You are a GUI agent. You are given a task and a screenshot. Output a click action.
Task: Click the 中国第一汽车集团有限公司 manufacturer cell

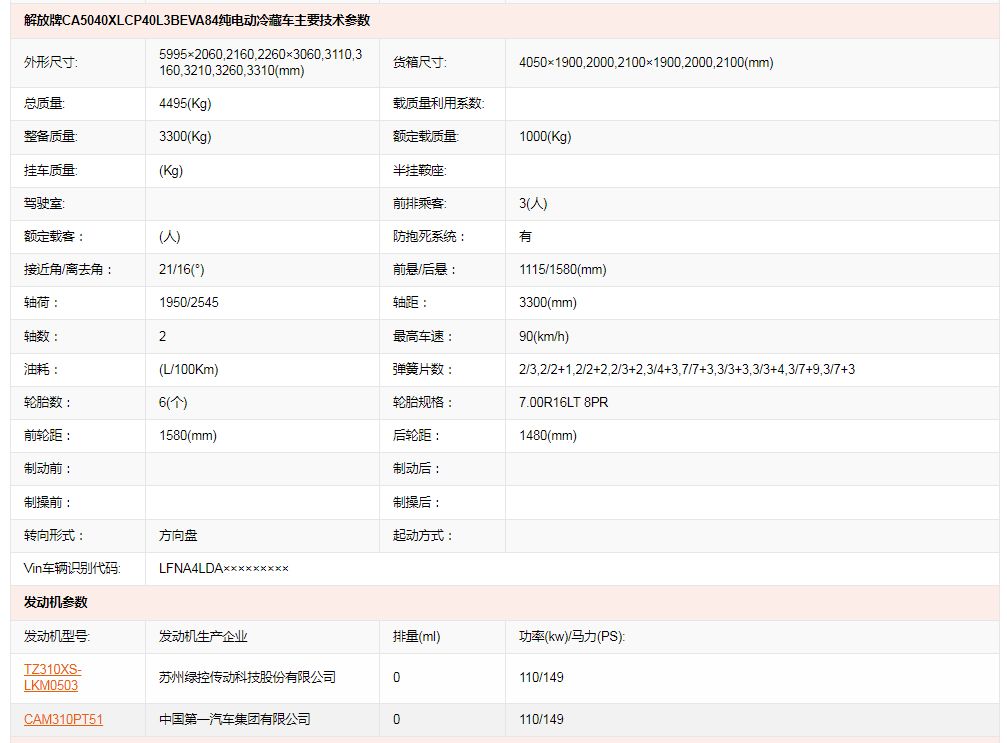[234, 719]
